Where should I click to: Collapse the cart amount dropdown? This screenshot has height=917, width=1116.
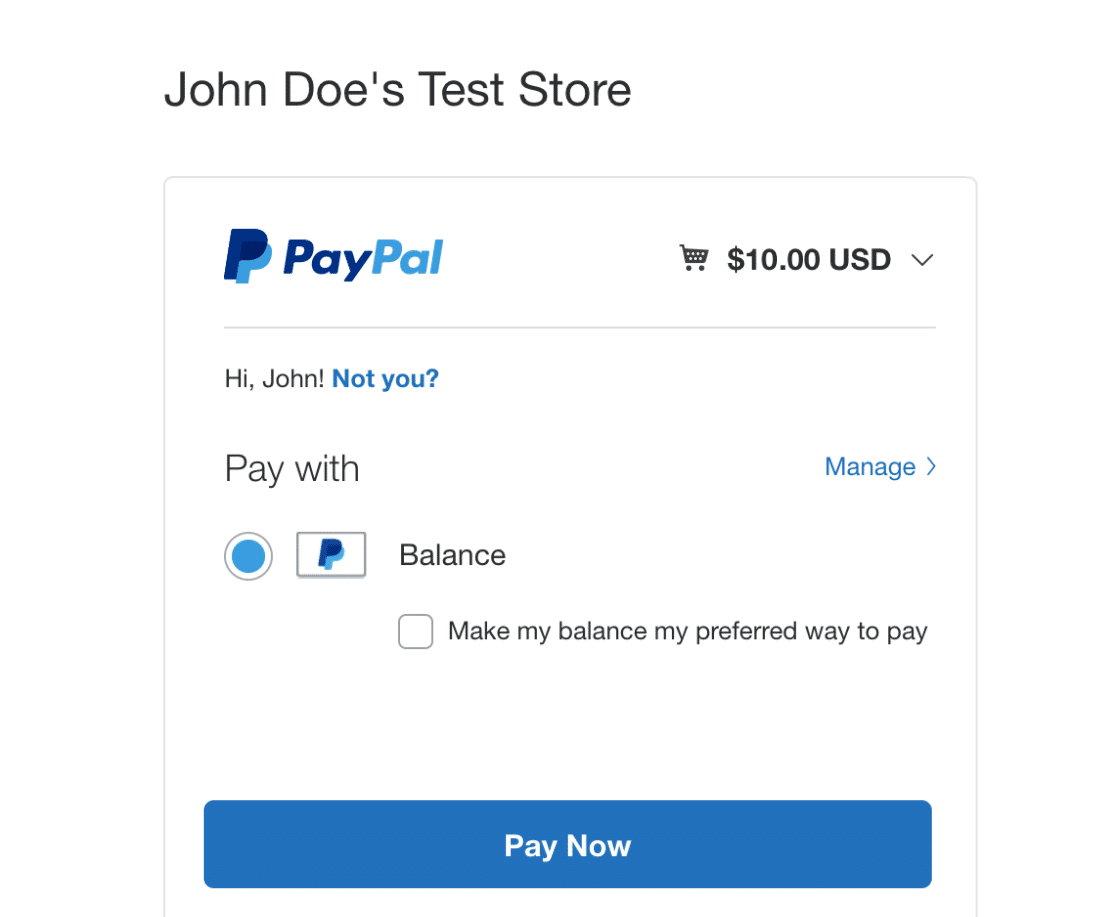tap(923, 260)
